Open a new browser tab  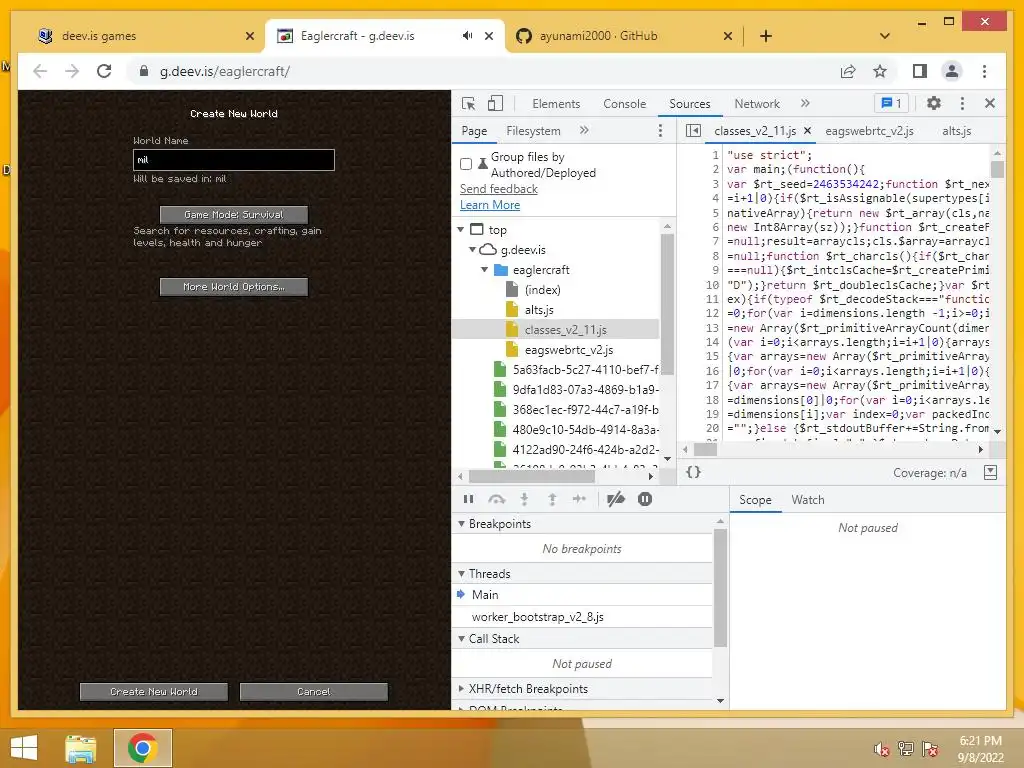[766, 36]
